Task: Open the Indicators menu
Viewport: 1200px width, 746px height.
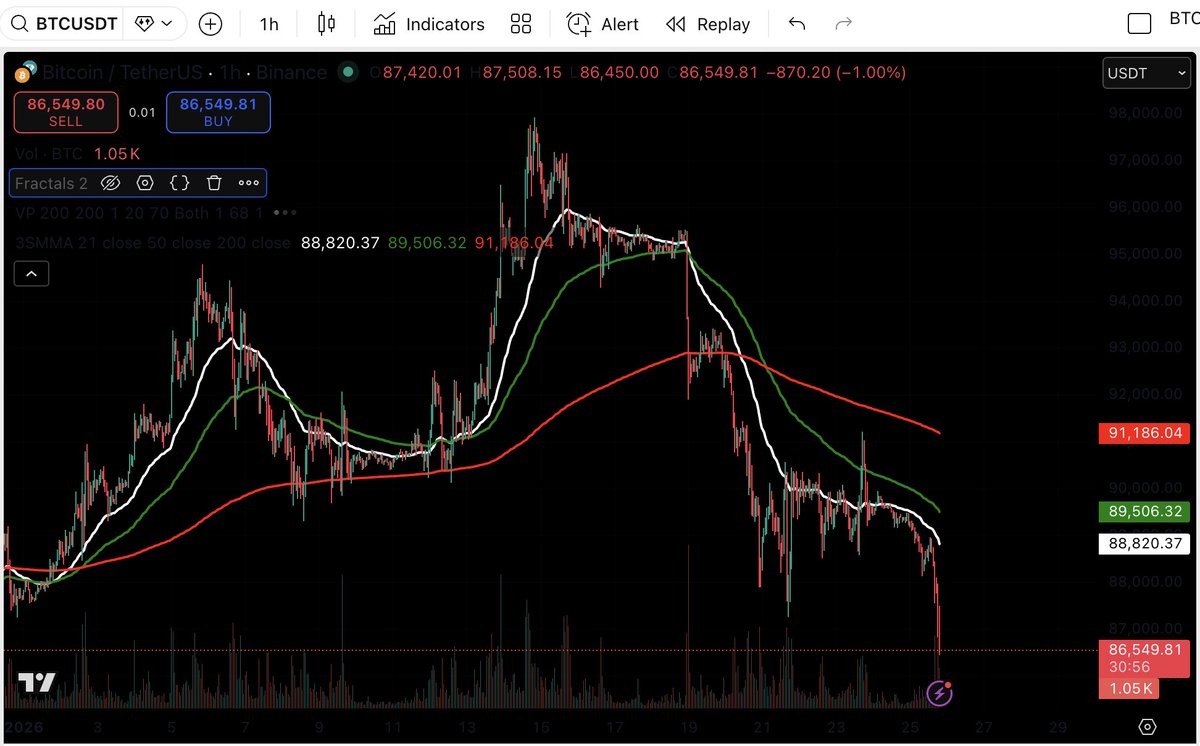Action: point(428,23)
